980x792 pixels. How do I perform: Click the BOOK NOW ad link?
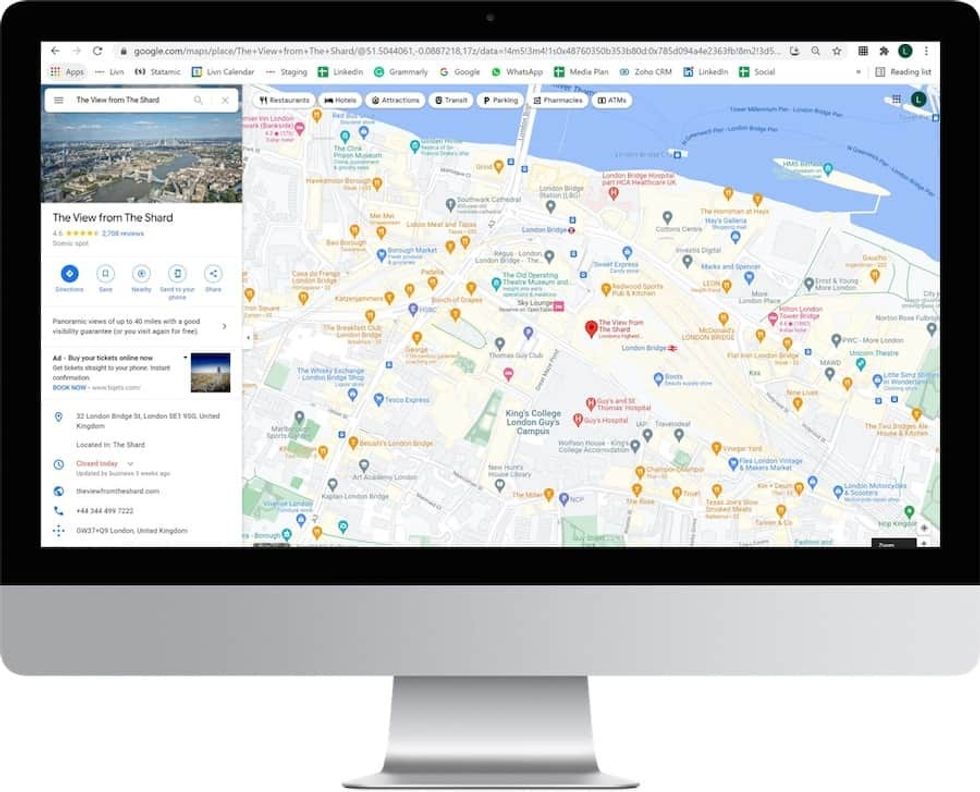pyautogui.click(x=69, y=386)
